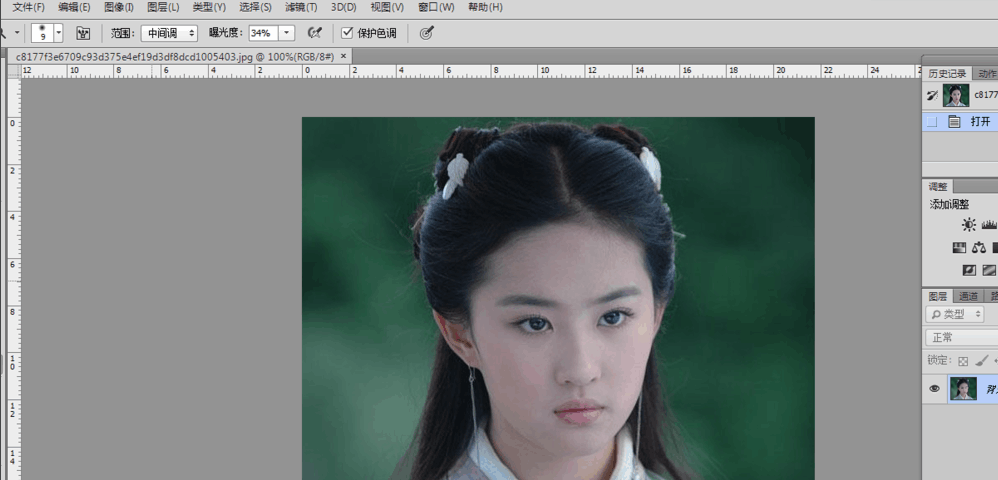Toggle history brush source box beside 打开
Viewport: 998px width, 480px height.
(x=932, y=122)
